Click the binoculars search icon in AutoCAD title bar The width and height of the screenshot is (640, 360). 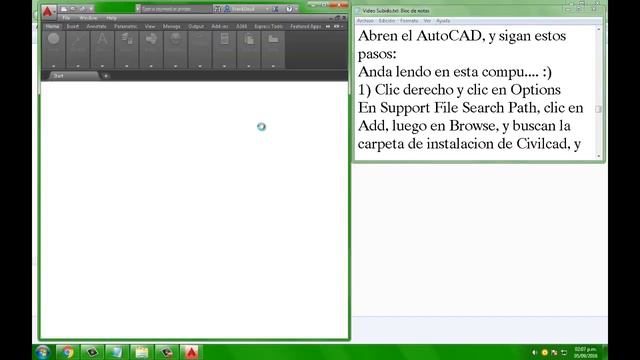[x=218, y=9]
